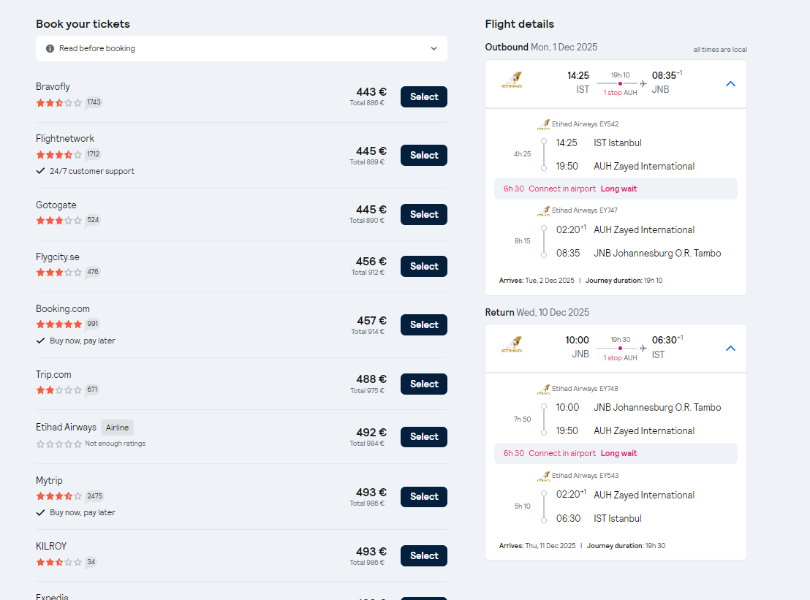Click the checkmark beside 24/7 customer support
Image resolution: width=810 pixels, height=600 pixels.
(40, 171)
